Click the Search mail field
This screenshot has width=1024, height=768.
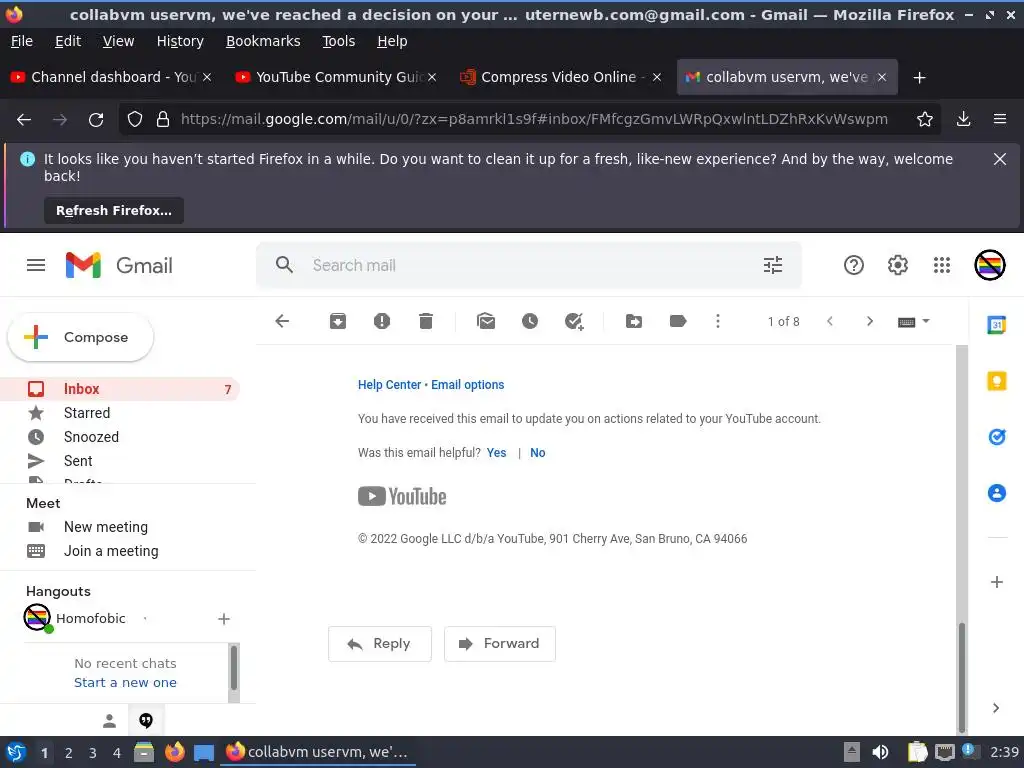pyautogui.click(x=529, y=265)
